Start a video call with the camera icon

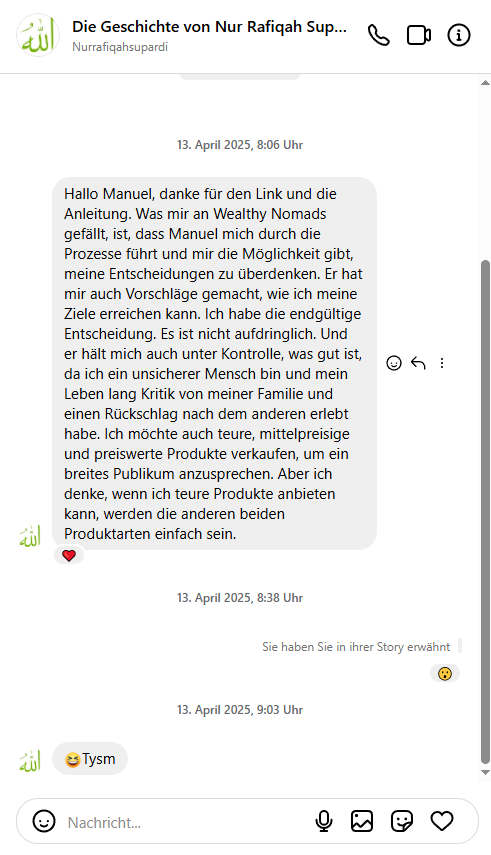click(419, 35)
